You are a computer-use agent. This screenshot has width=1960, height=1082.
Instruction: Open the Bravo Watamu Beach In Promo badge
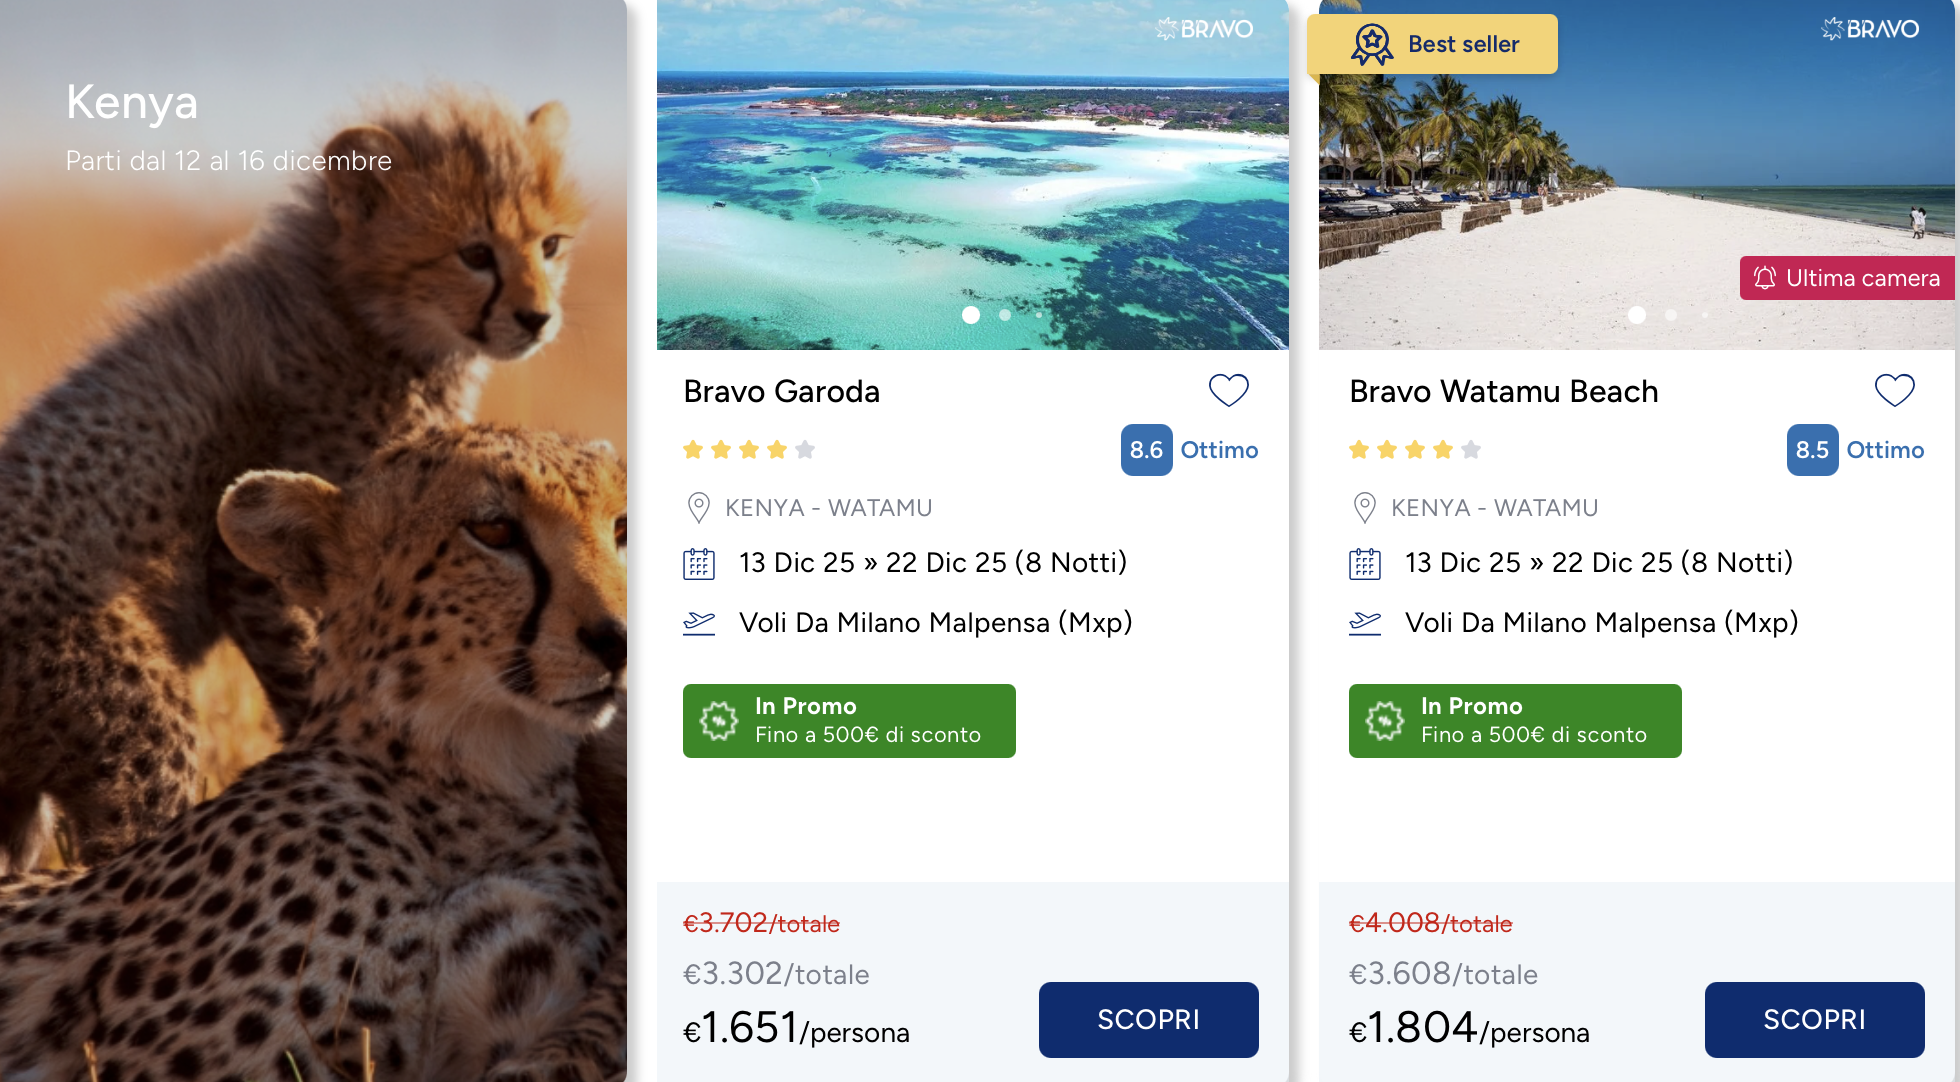(x=1515, y=721)
